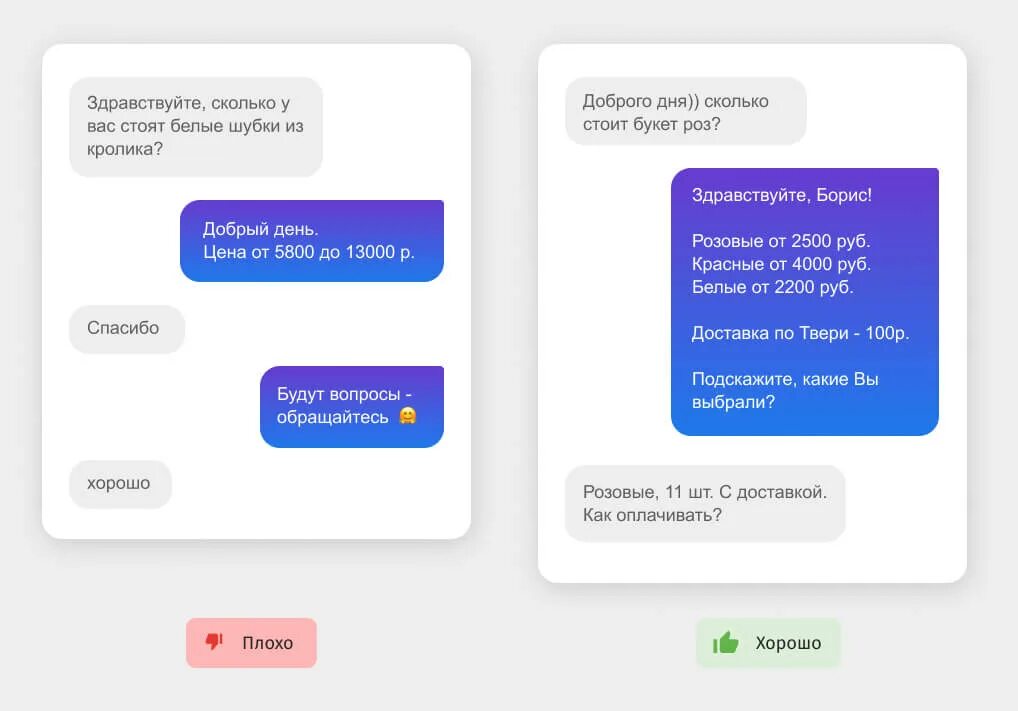
Task: Select the 'Белые от 2200 руб.' line
Action: coord(773,287)
